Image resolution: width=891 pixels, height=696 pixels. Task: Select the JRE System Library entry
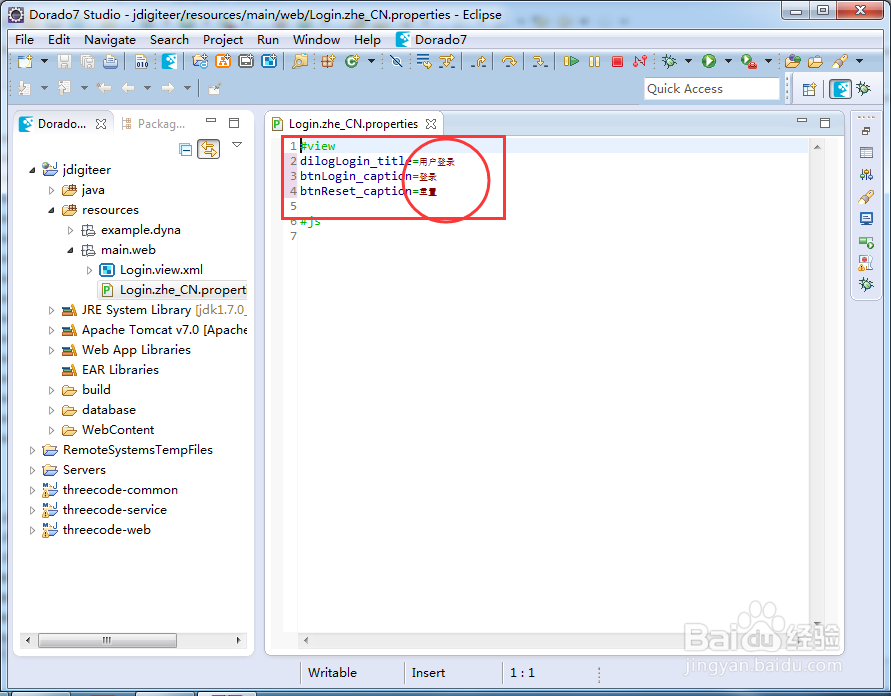click(x=154, y=310)
